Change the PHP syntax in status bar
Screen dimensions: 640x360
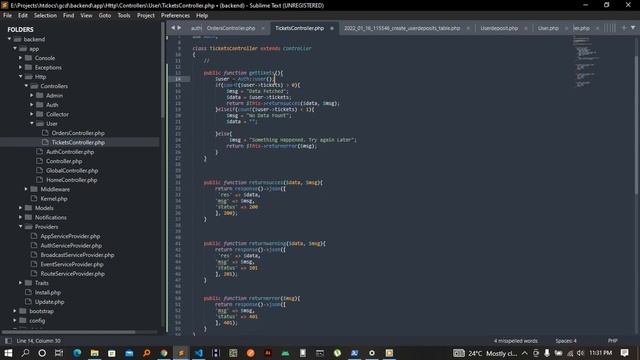(x=612, y=341)
